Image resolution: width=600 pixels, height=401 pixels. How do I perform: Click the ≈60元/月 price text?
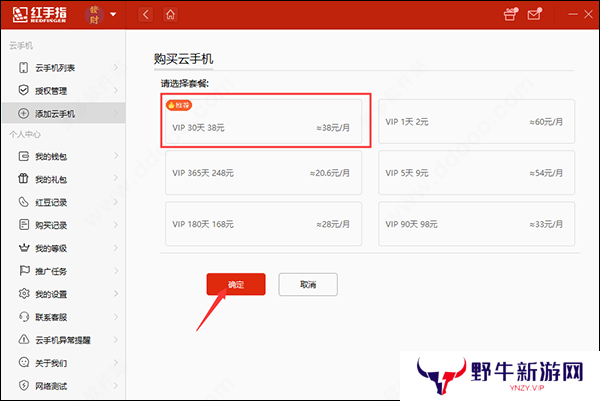546,122
